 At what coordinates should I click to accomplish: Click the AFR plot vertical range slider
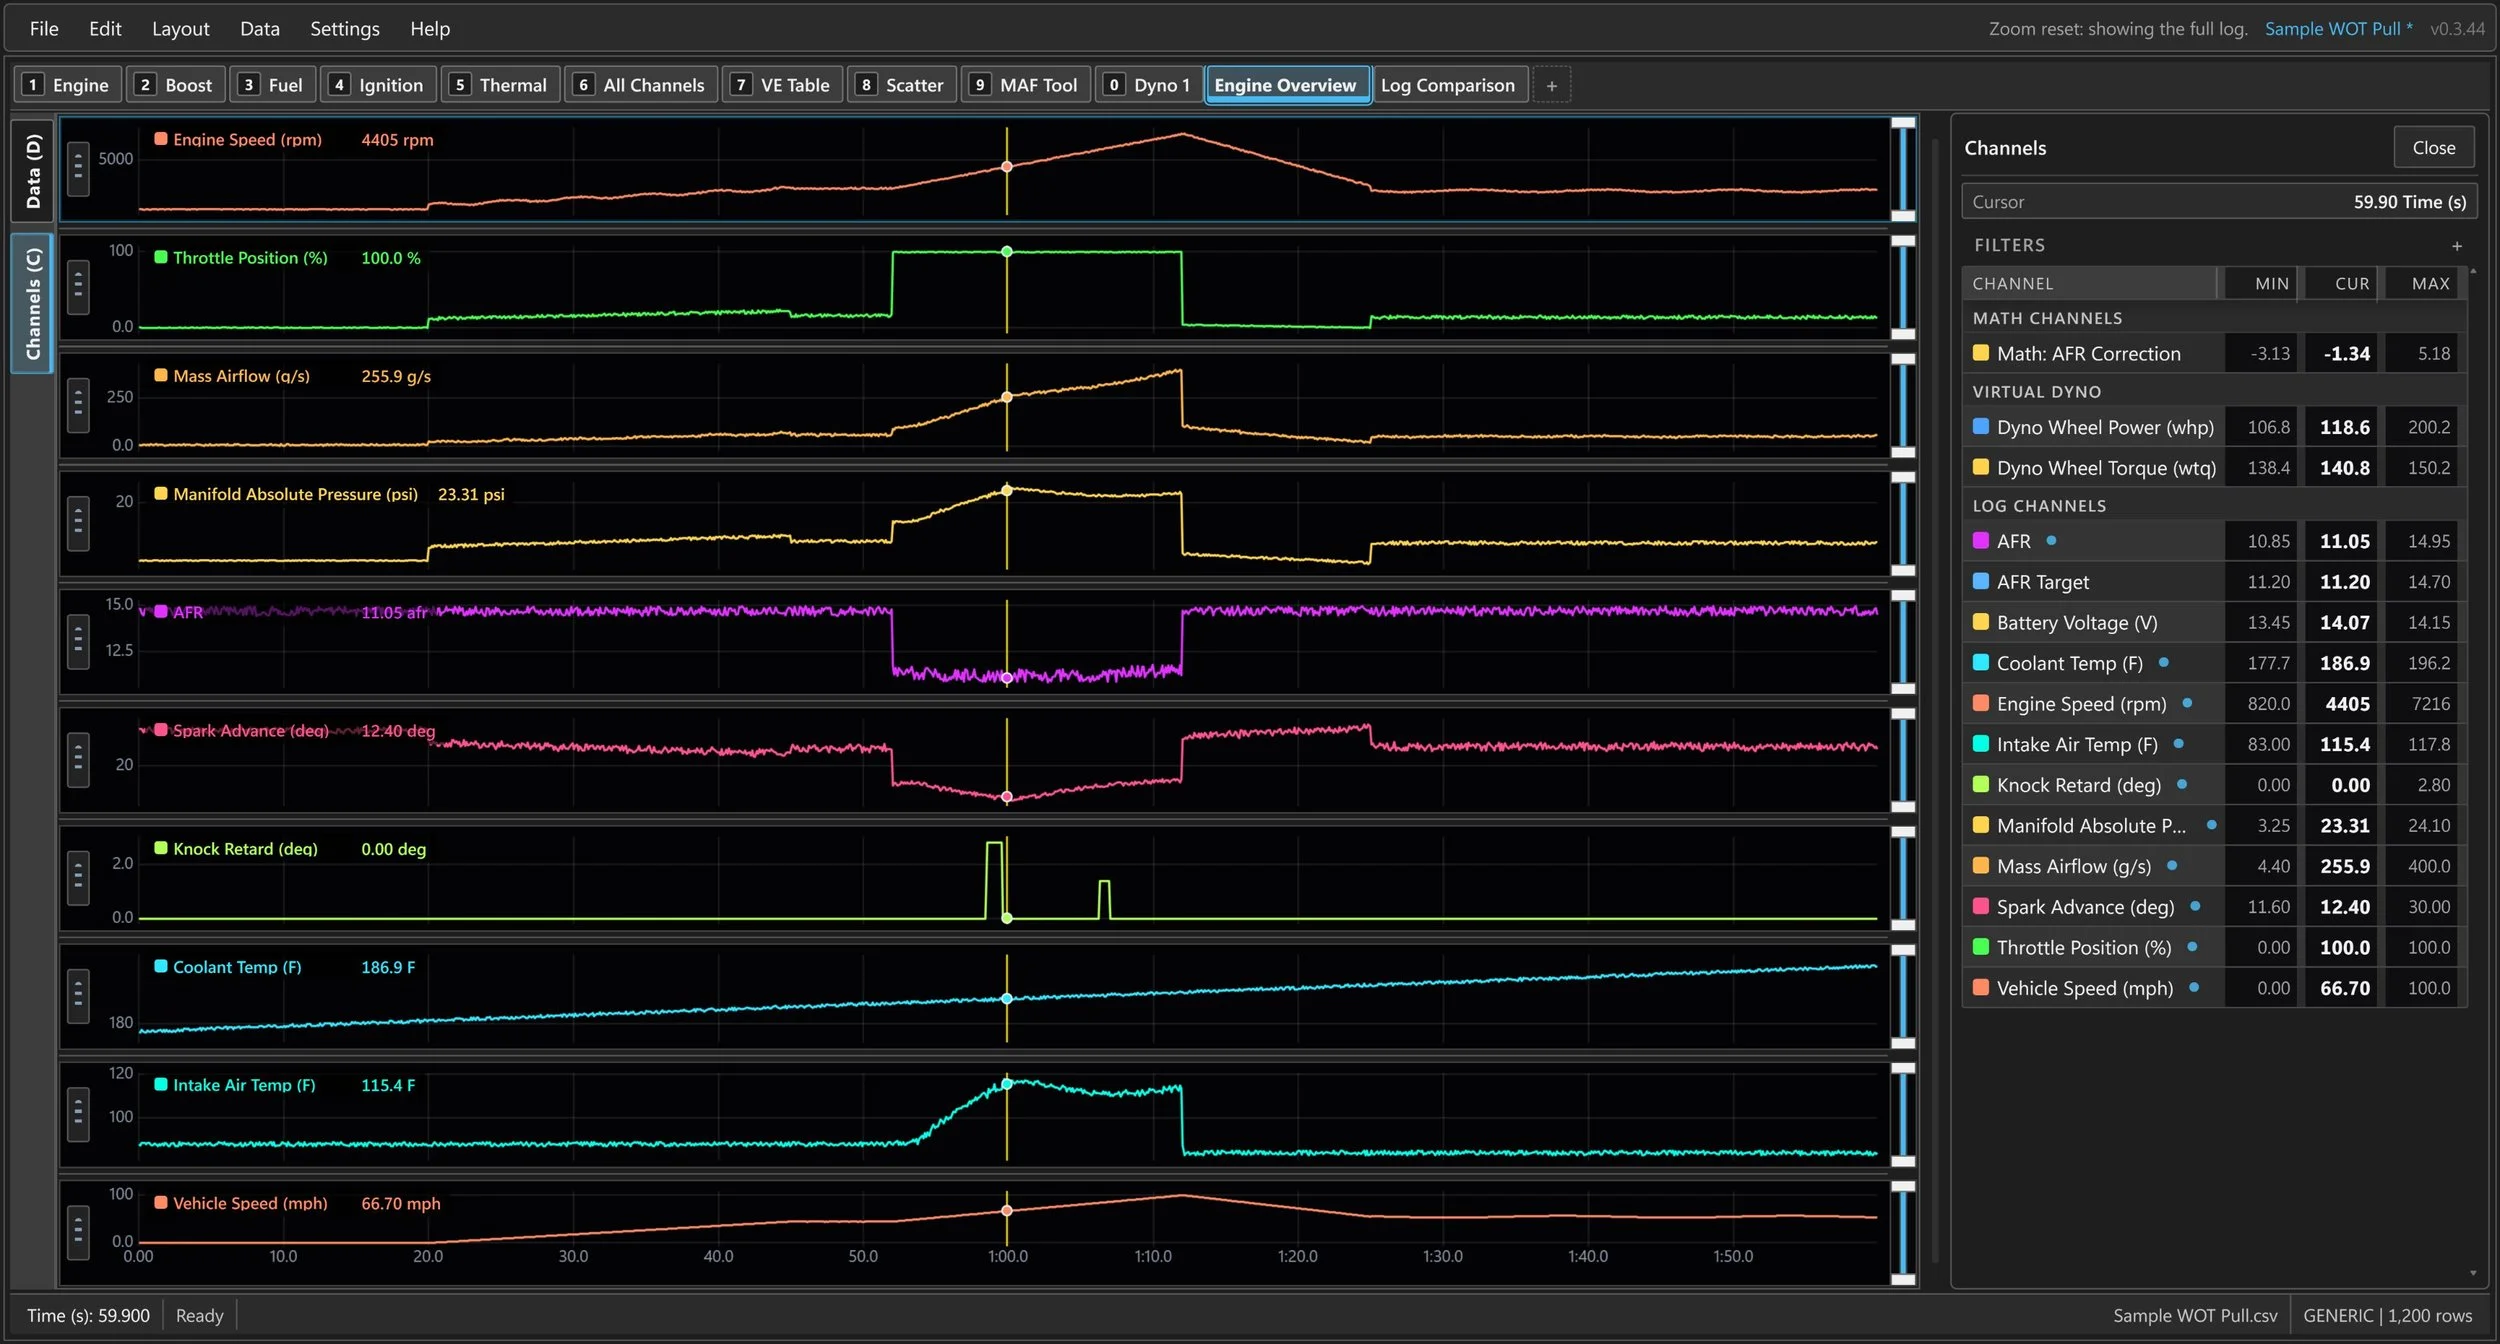click(x=1903, y=642)
